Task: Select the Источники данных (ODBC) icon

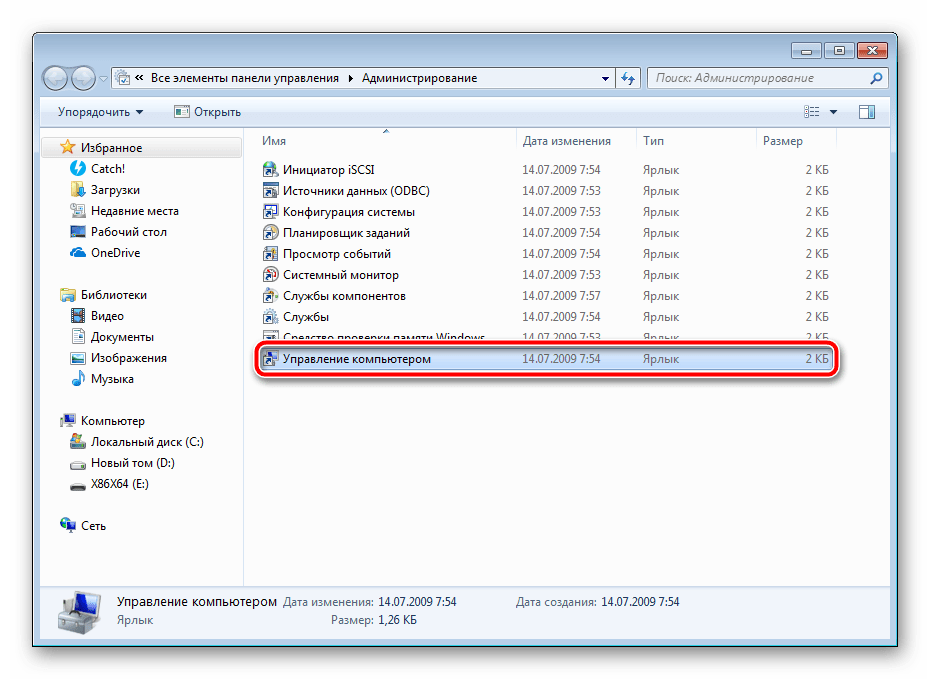Action: [270, 190]
